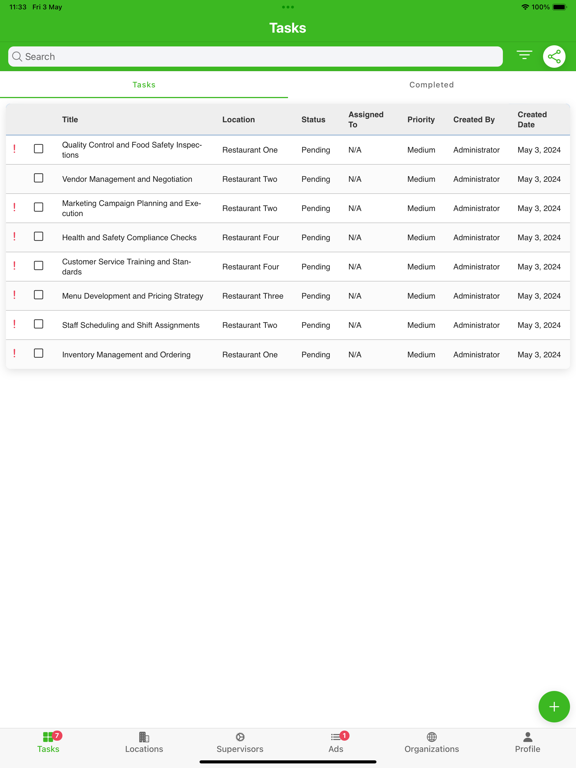This screenshot has width=576, height=768.
Task: Click the exclamation mark on Marketing Campaign row
Action: coord(14,207)
